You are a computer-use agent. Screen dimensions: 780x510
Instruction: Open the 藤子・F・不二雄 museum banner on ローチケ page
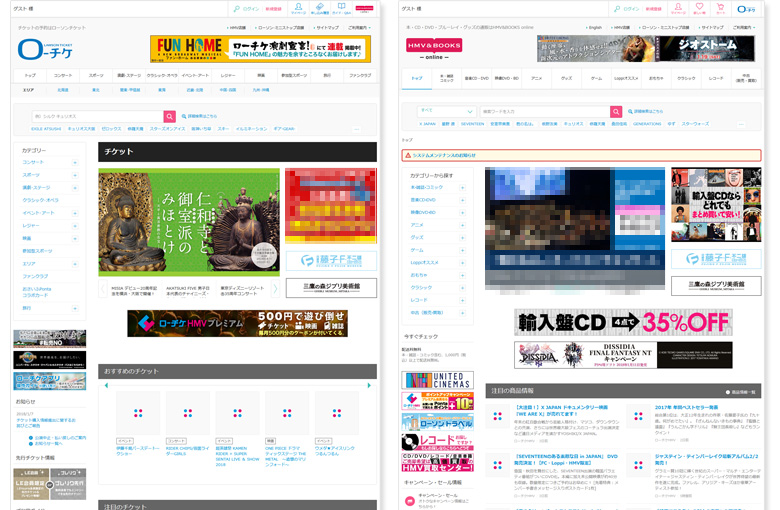pos(331,260)
